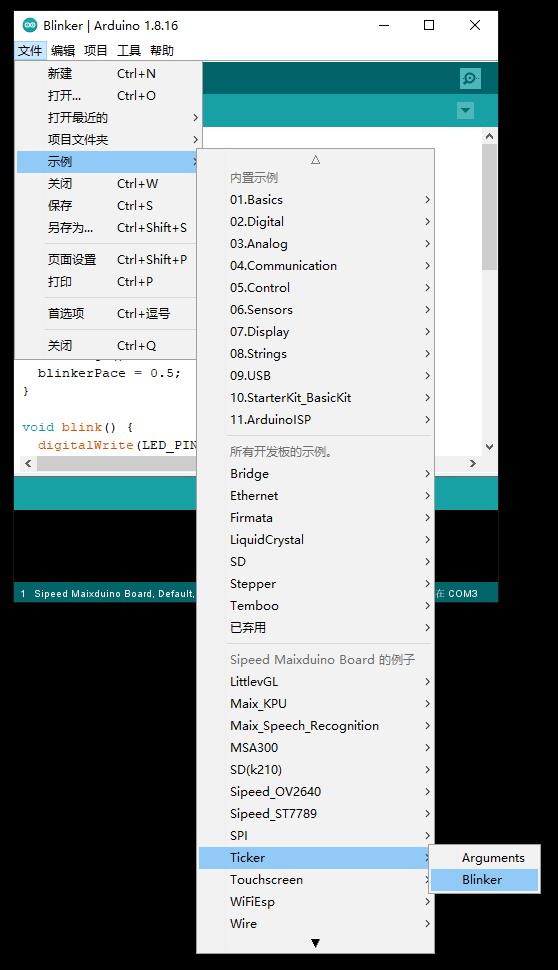Expand the Maix_KPU examples submenu
Image resolution: width=558 pixels, height=970 pixels.
click(315, 703)
